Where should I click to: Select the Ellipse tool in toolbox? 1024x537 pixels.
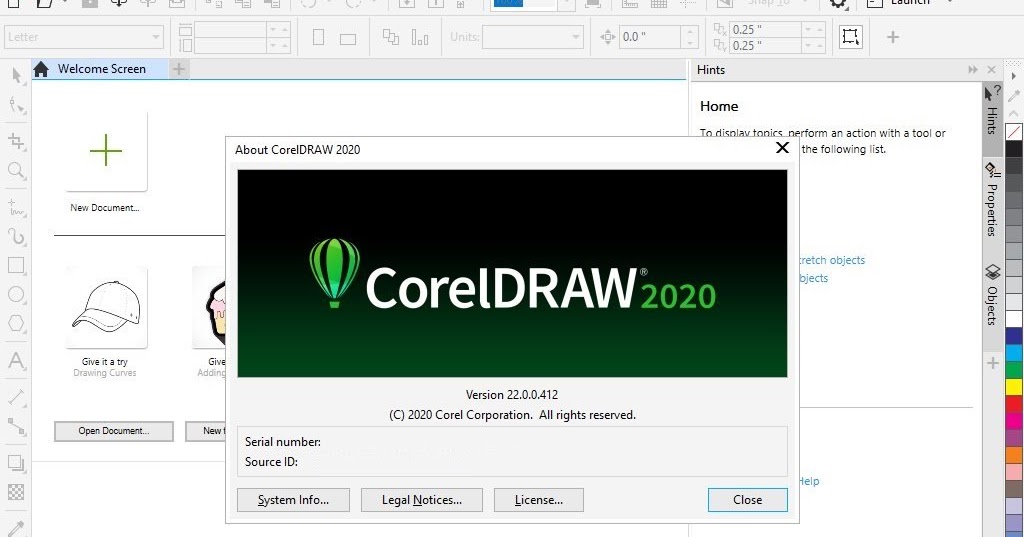(16, 295)
